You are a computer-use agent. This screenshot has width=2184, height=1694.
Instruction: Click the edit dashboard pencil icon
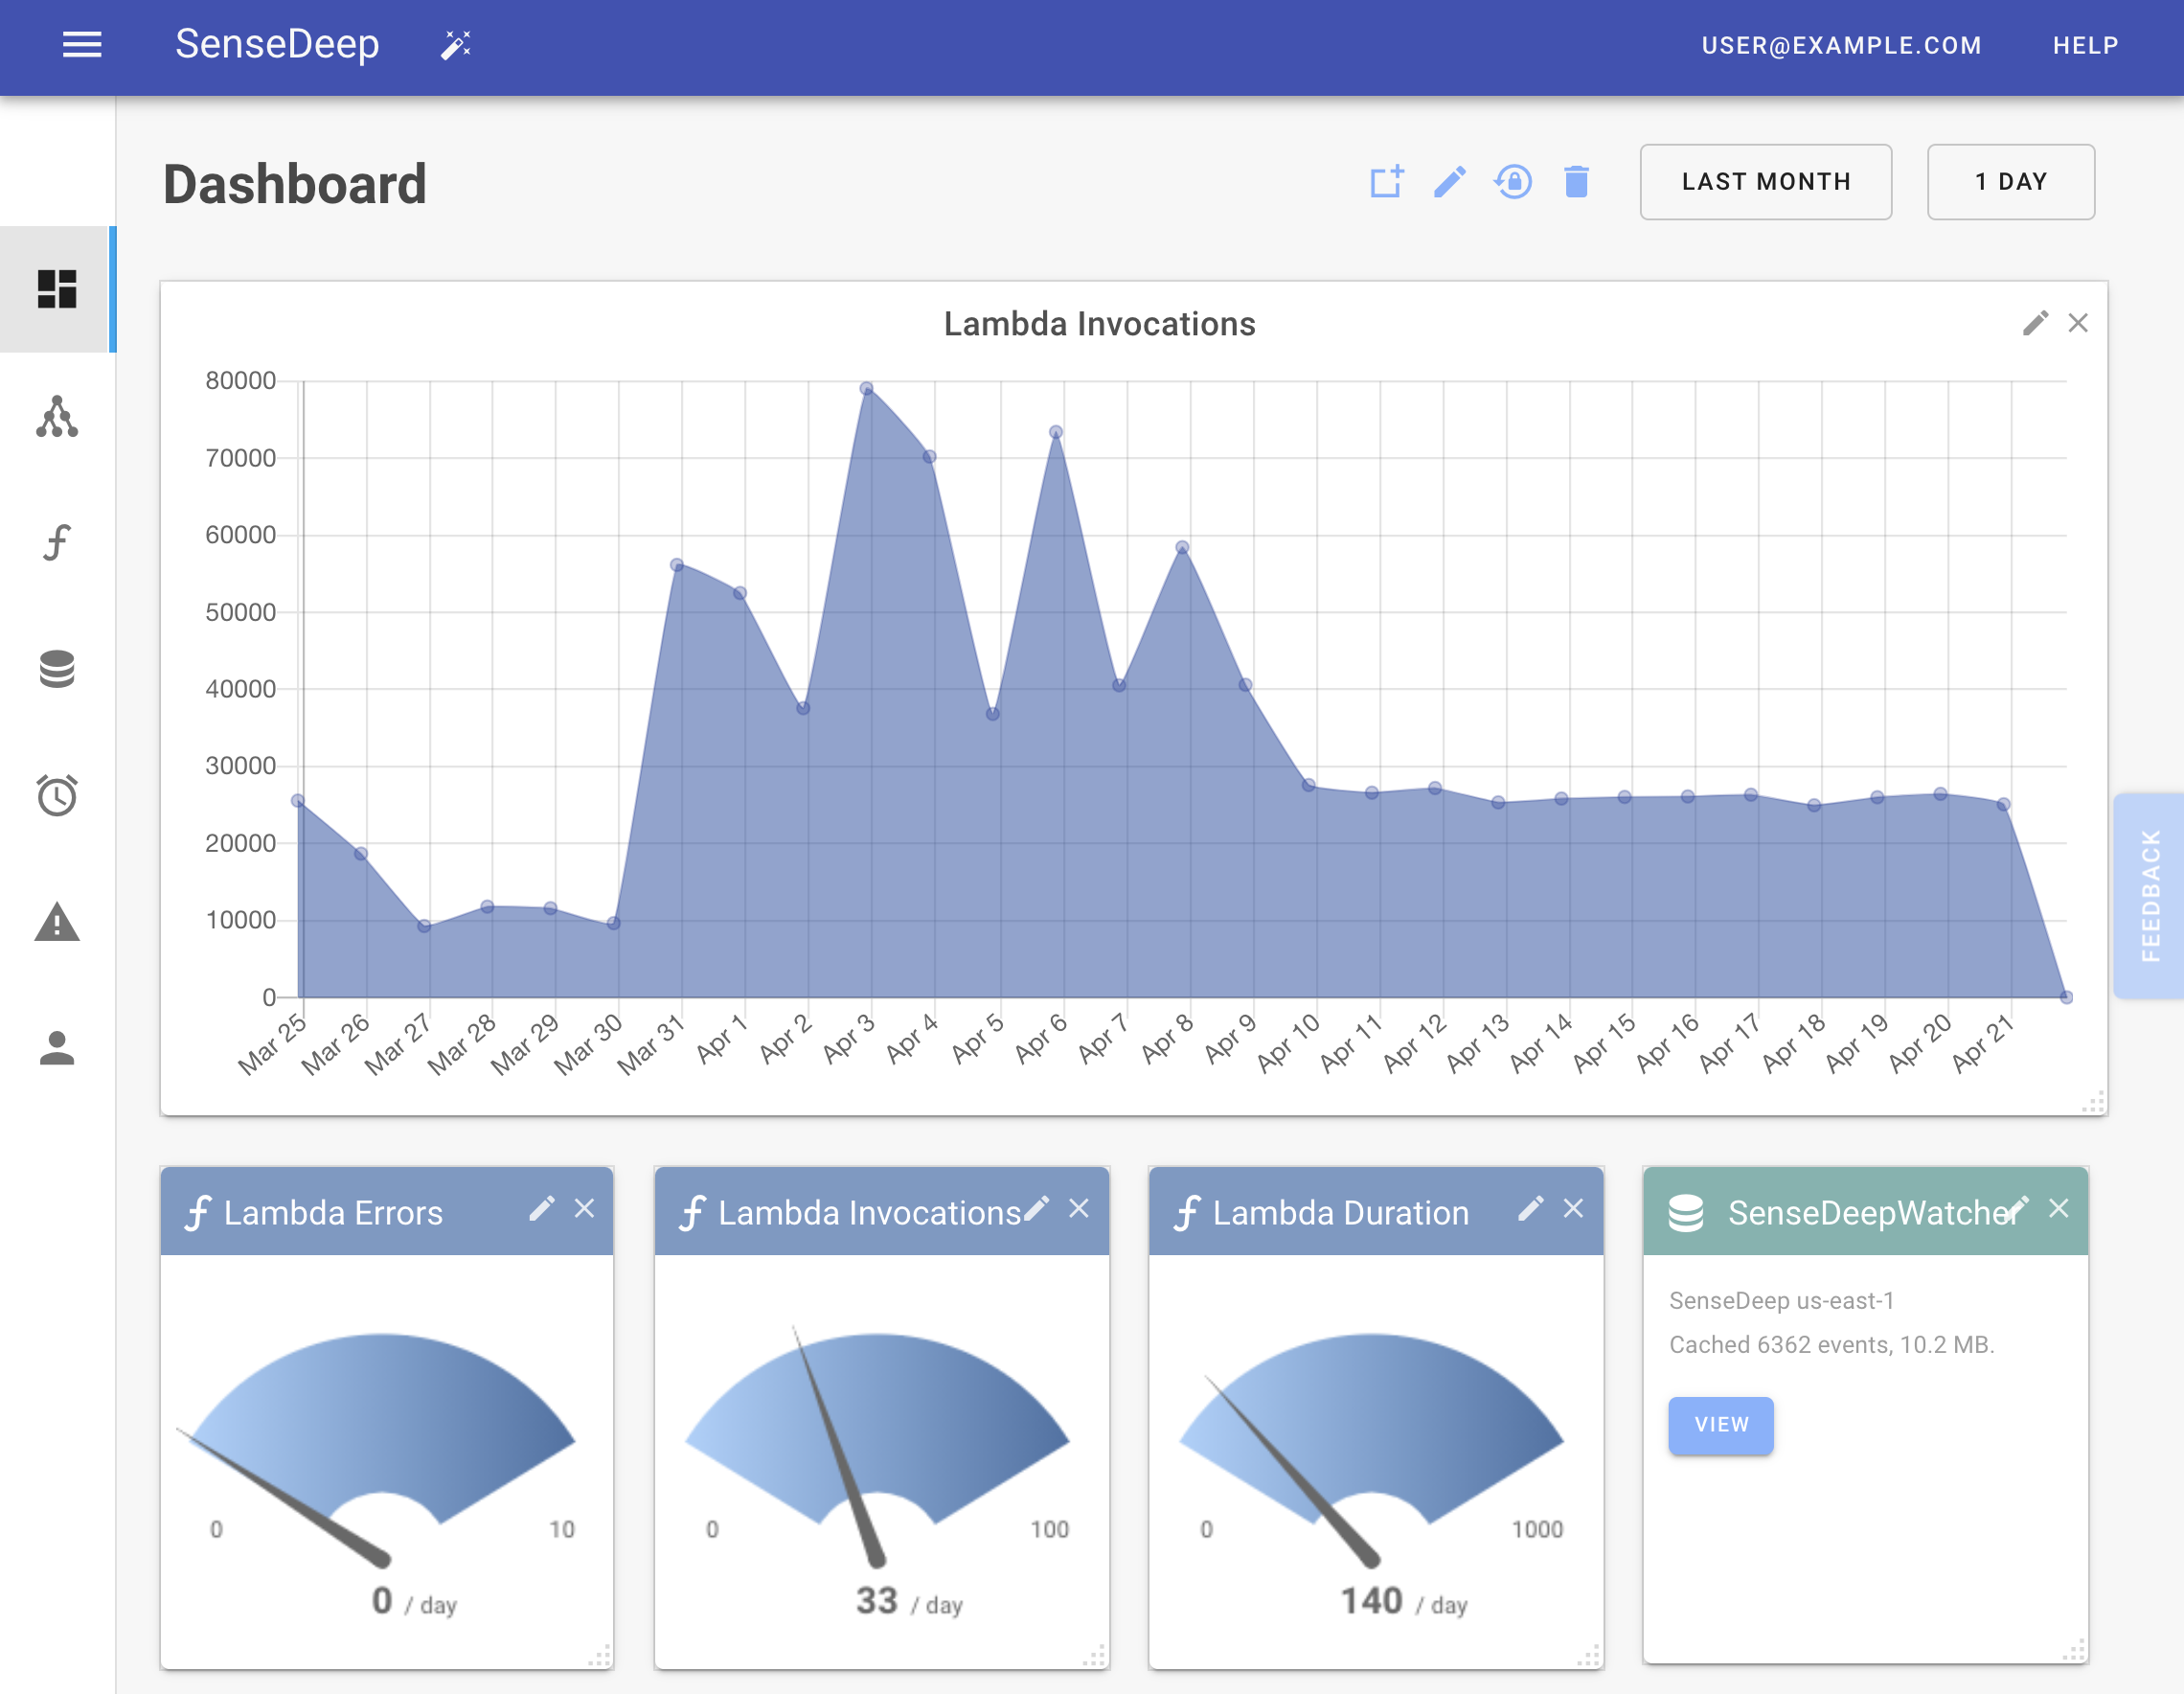pos(1450,182)
